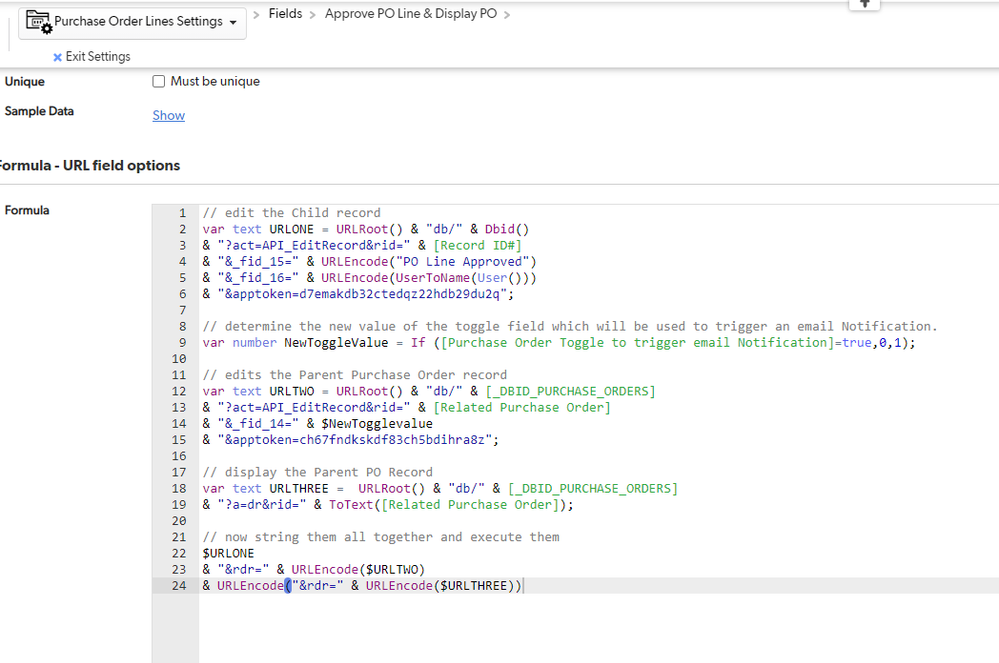The height and width of the screenshot is (663, 999).
Task: Click the Unique field label
Action: (x=25, y=82)
